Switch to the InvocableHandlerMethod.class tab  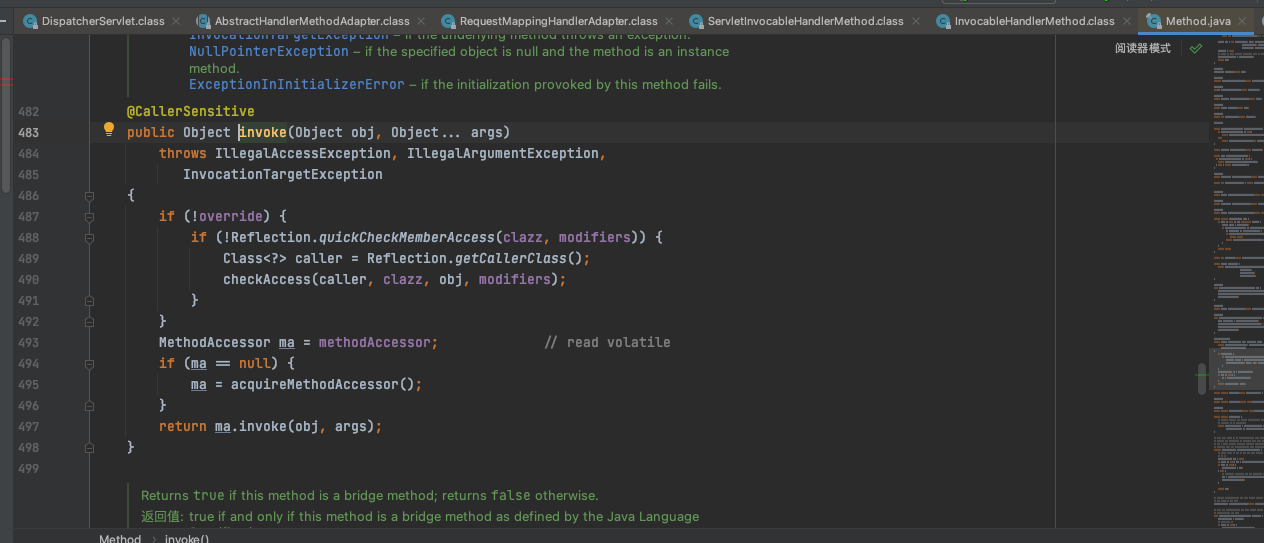[1034, 21]
